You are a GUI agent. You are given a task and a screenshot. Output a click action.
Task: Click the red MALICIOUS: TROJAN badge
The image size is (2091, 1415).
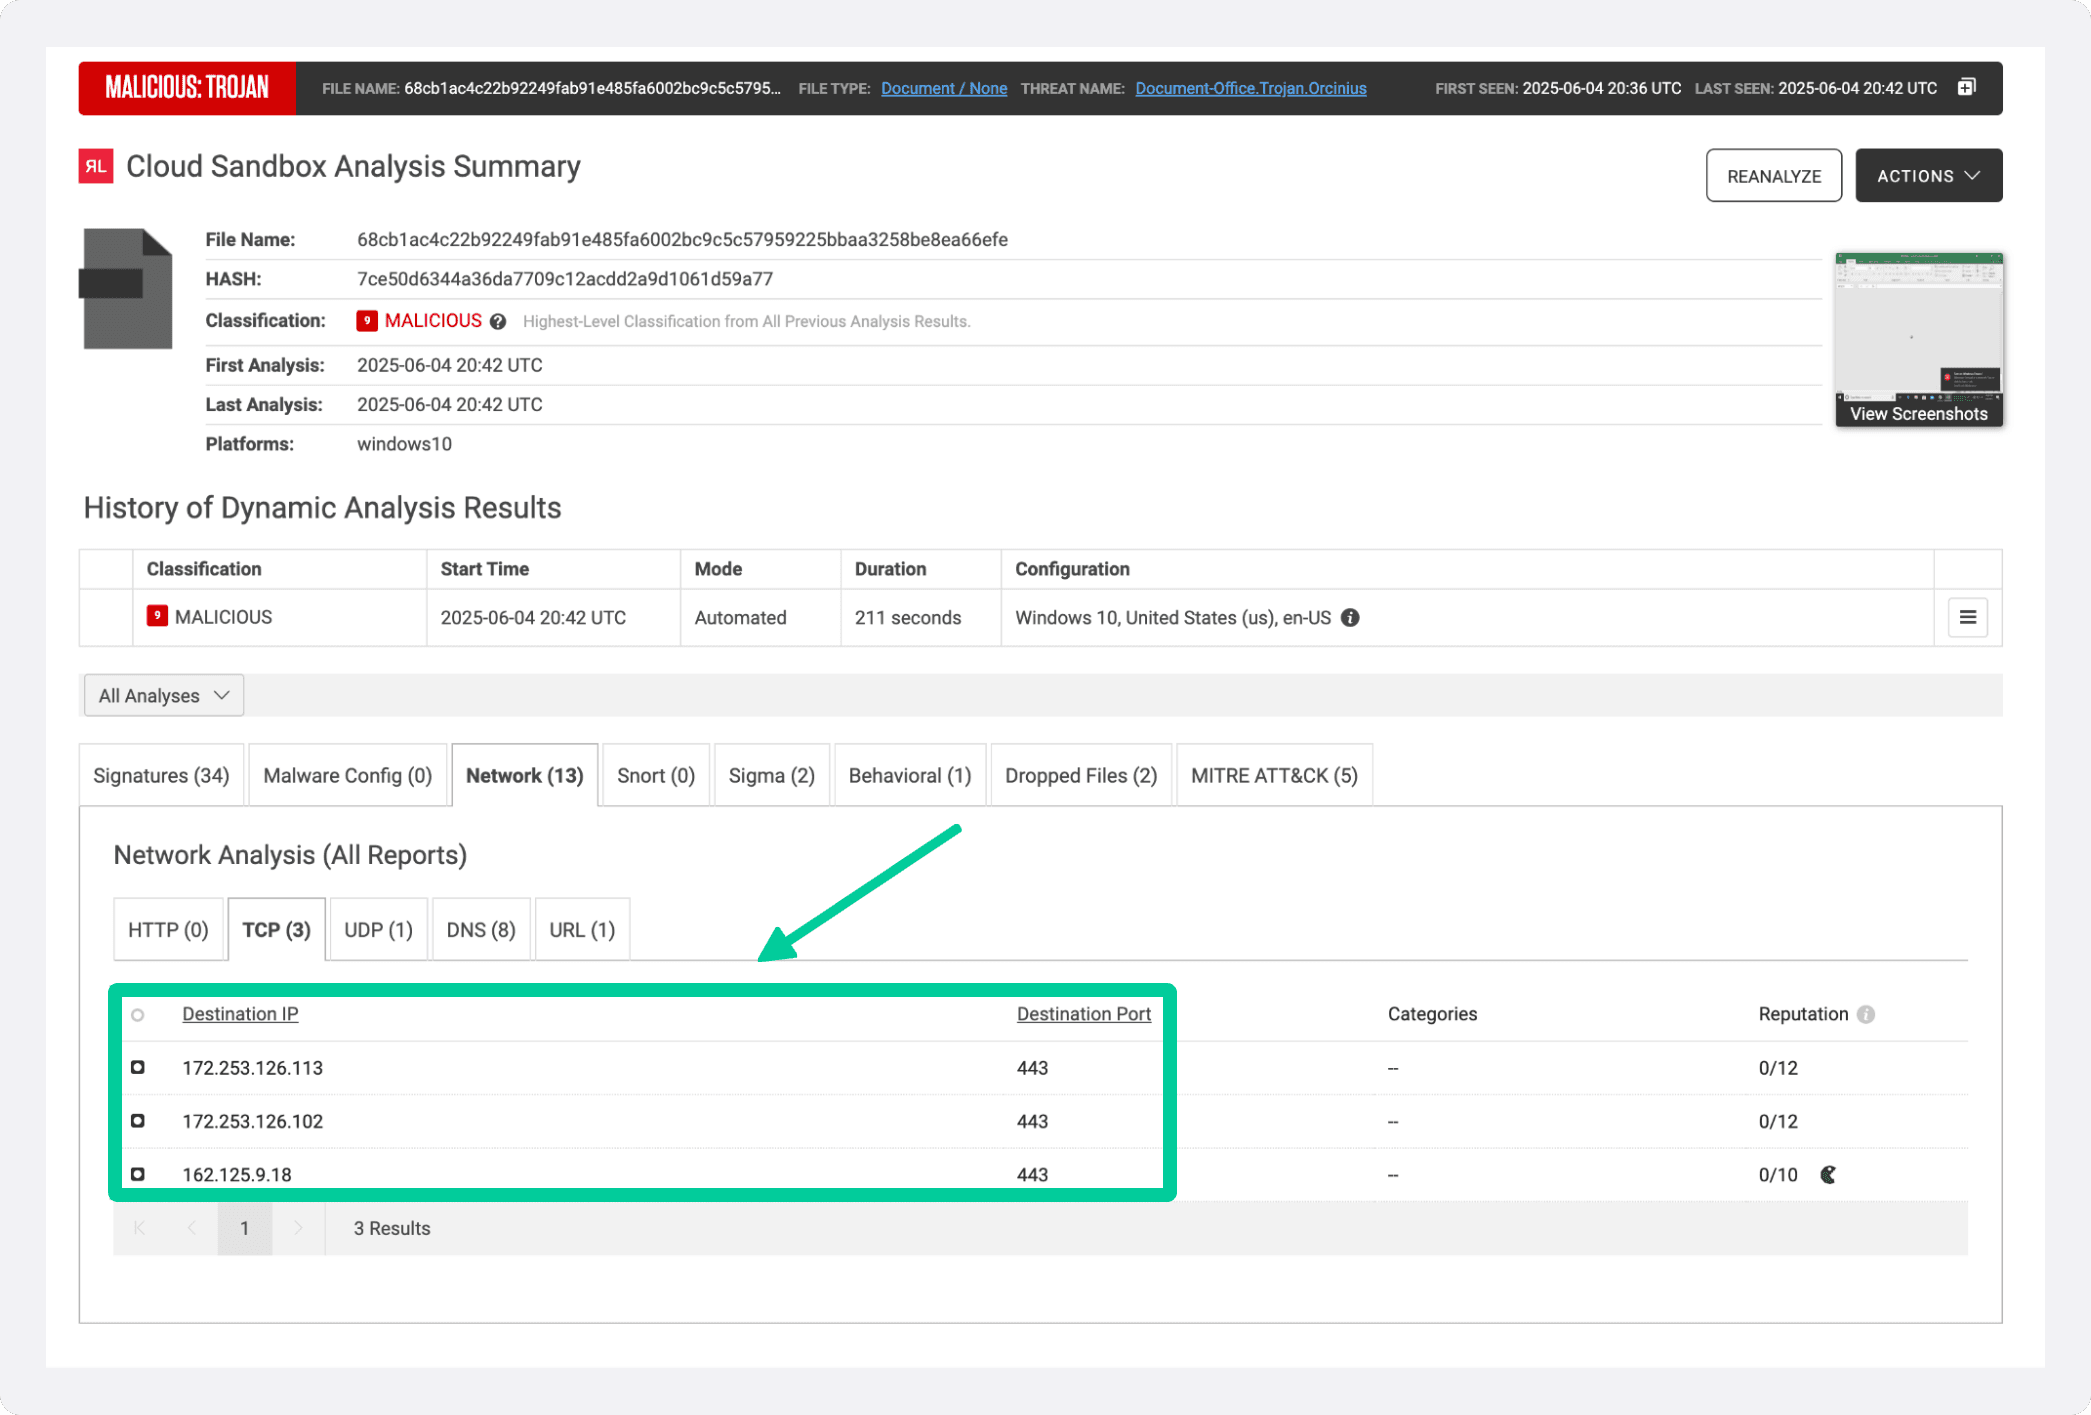[x=187, y=88]
